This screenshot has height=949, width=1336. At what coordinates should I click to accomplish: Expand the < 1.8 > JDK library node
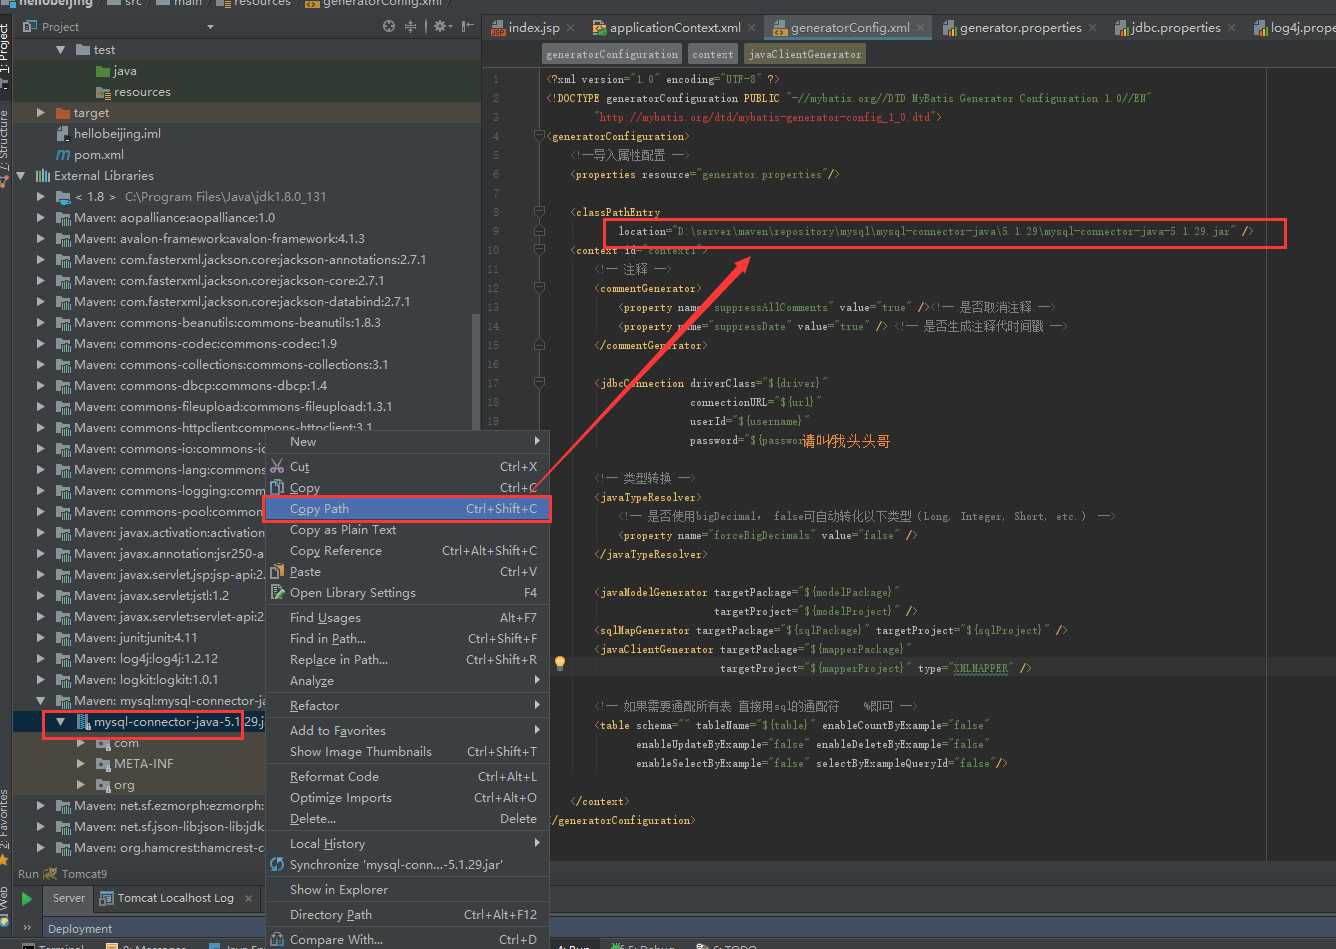(x=41, y=197)
